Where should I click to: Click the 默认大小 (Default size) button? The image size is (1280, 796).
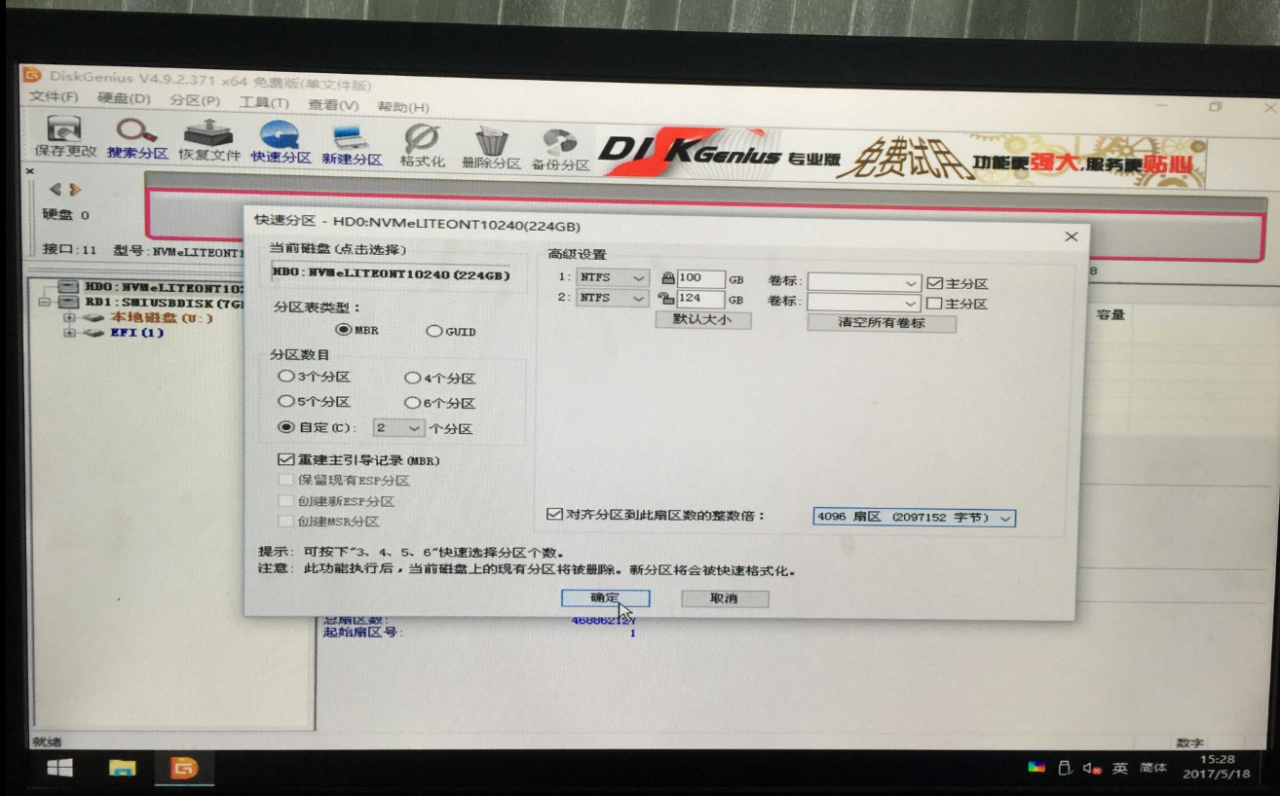(x=703, y=320)
